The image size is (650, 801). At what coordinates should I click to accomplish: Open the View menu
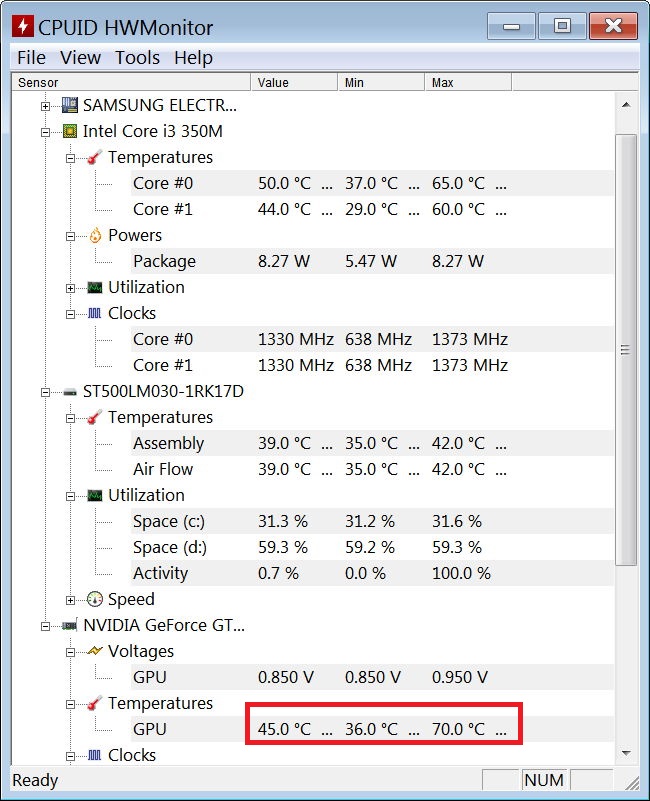80,58
